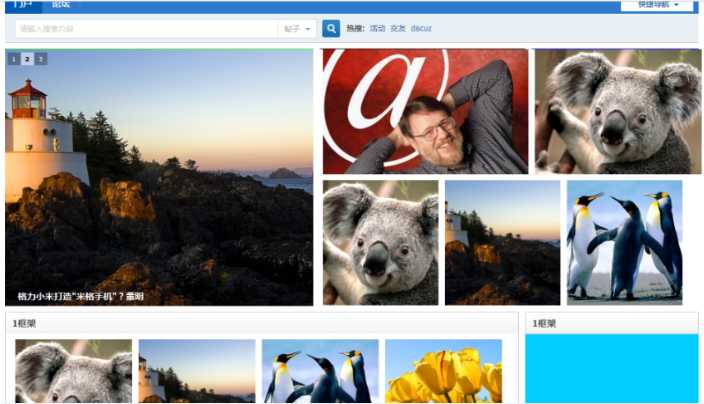Screen dimensions: 704x404
Task: Open the hot search link 交友
Action: pyautogui.click(x=398, y=28)
